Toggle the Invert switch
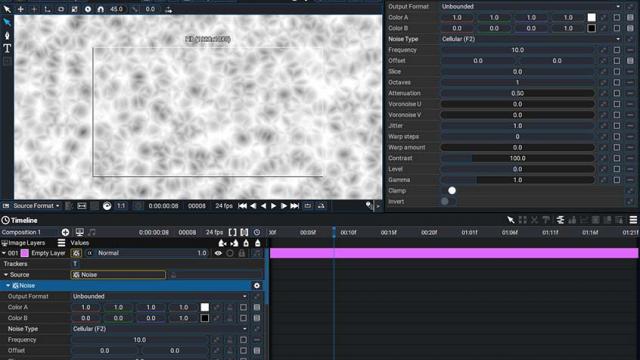This screenshot has height=360, width=640. pos(448,201)
